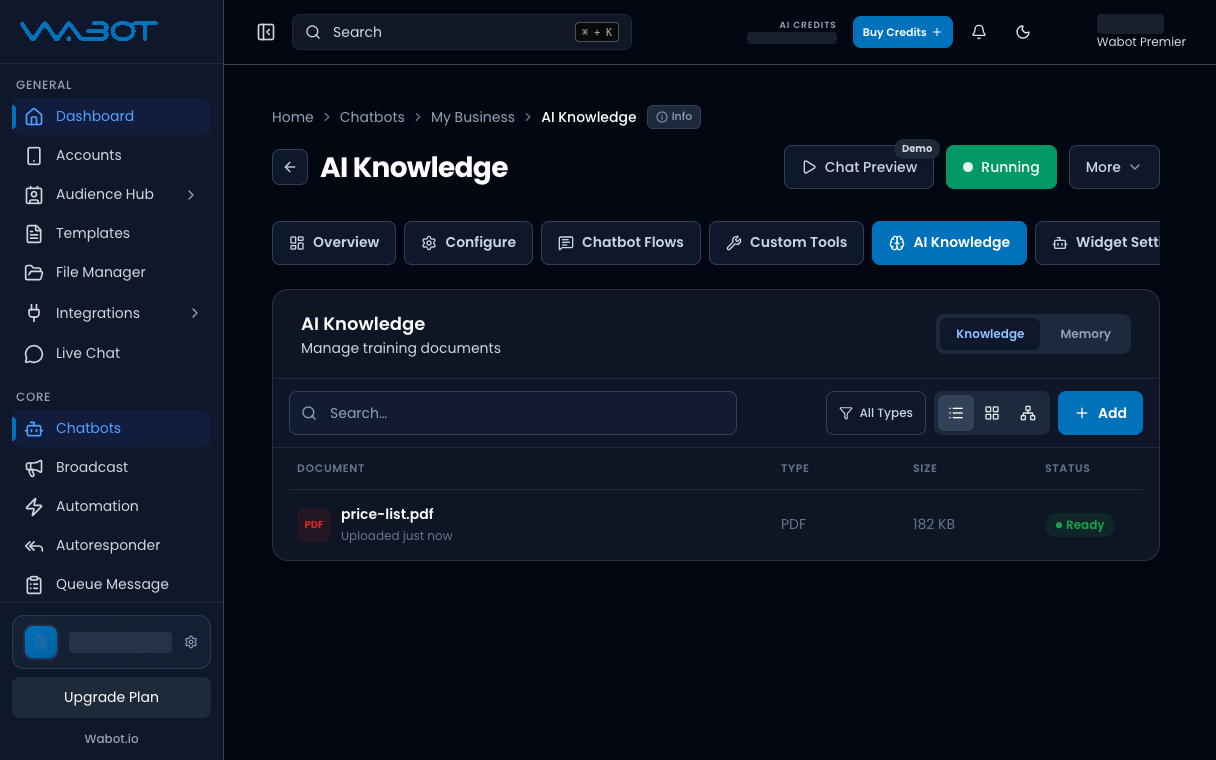Click the SIZE column header
This screenshot has width=1216, height=760.
tap(925, 468)
